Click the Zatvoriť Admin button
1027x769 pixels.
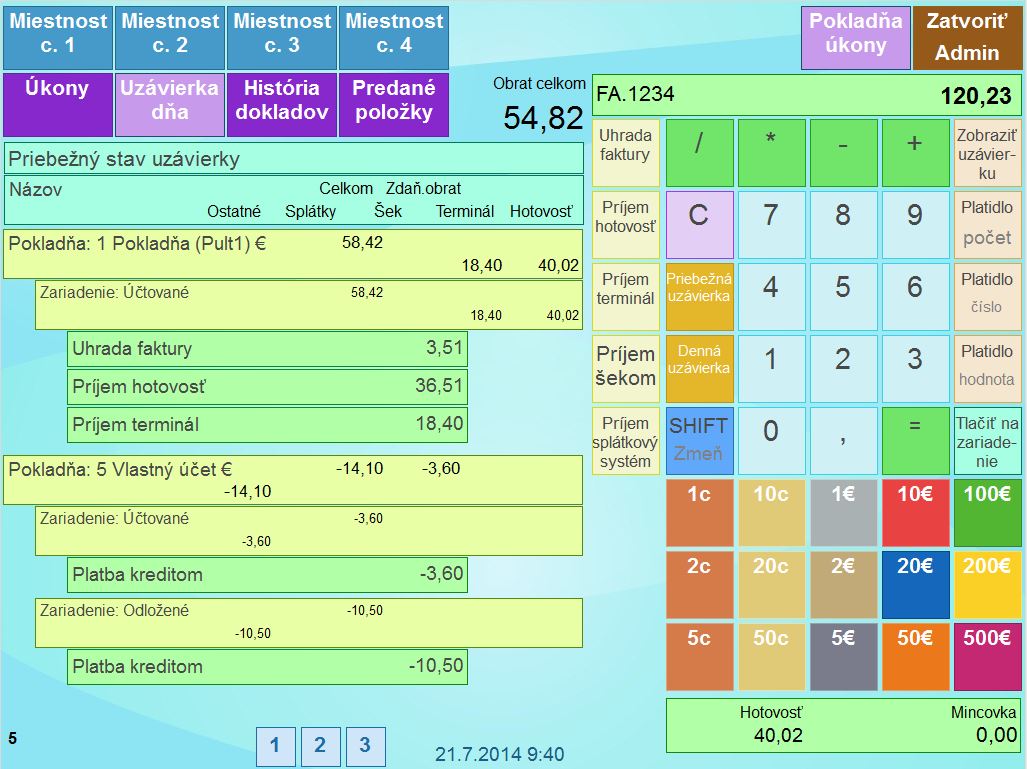967,37
